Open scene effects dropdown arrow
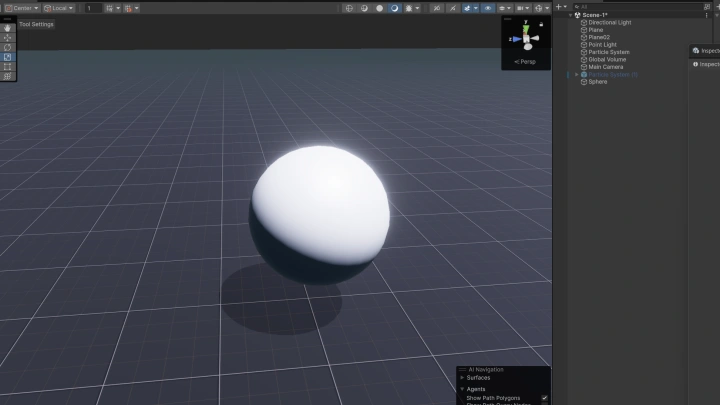 pos(476,8)
